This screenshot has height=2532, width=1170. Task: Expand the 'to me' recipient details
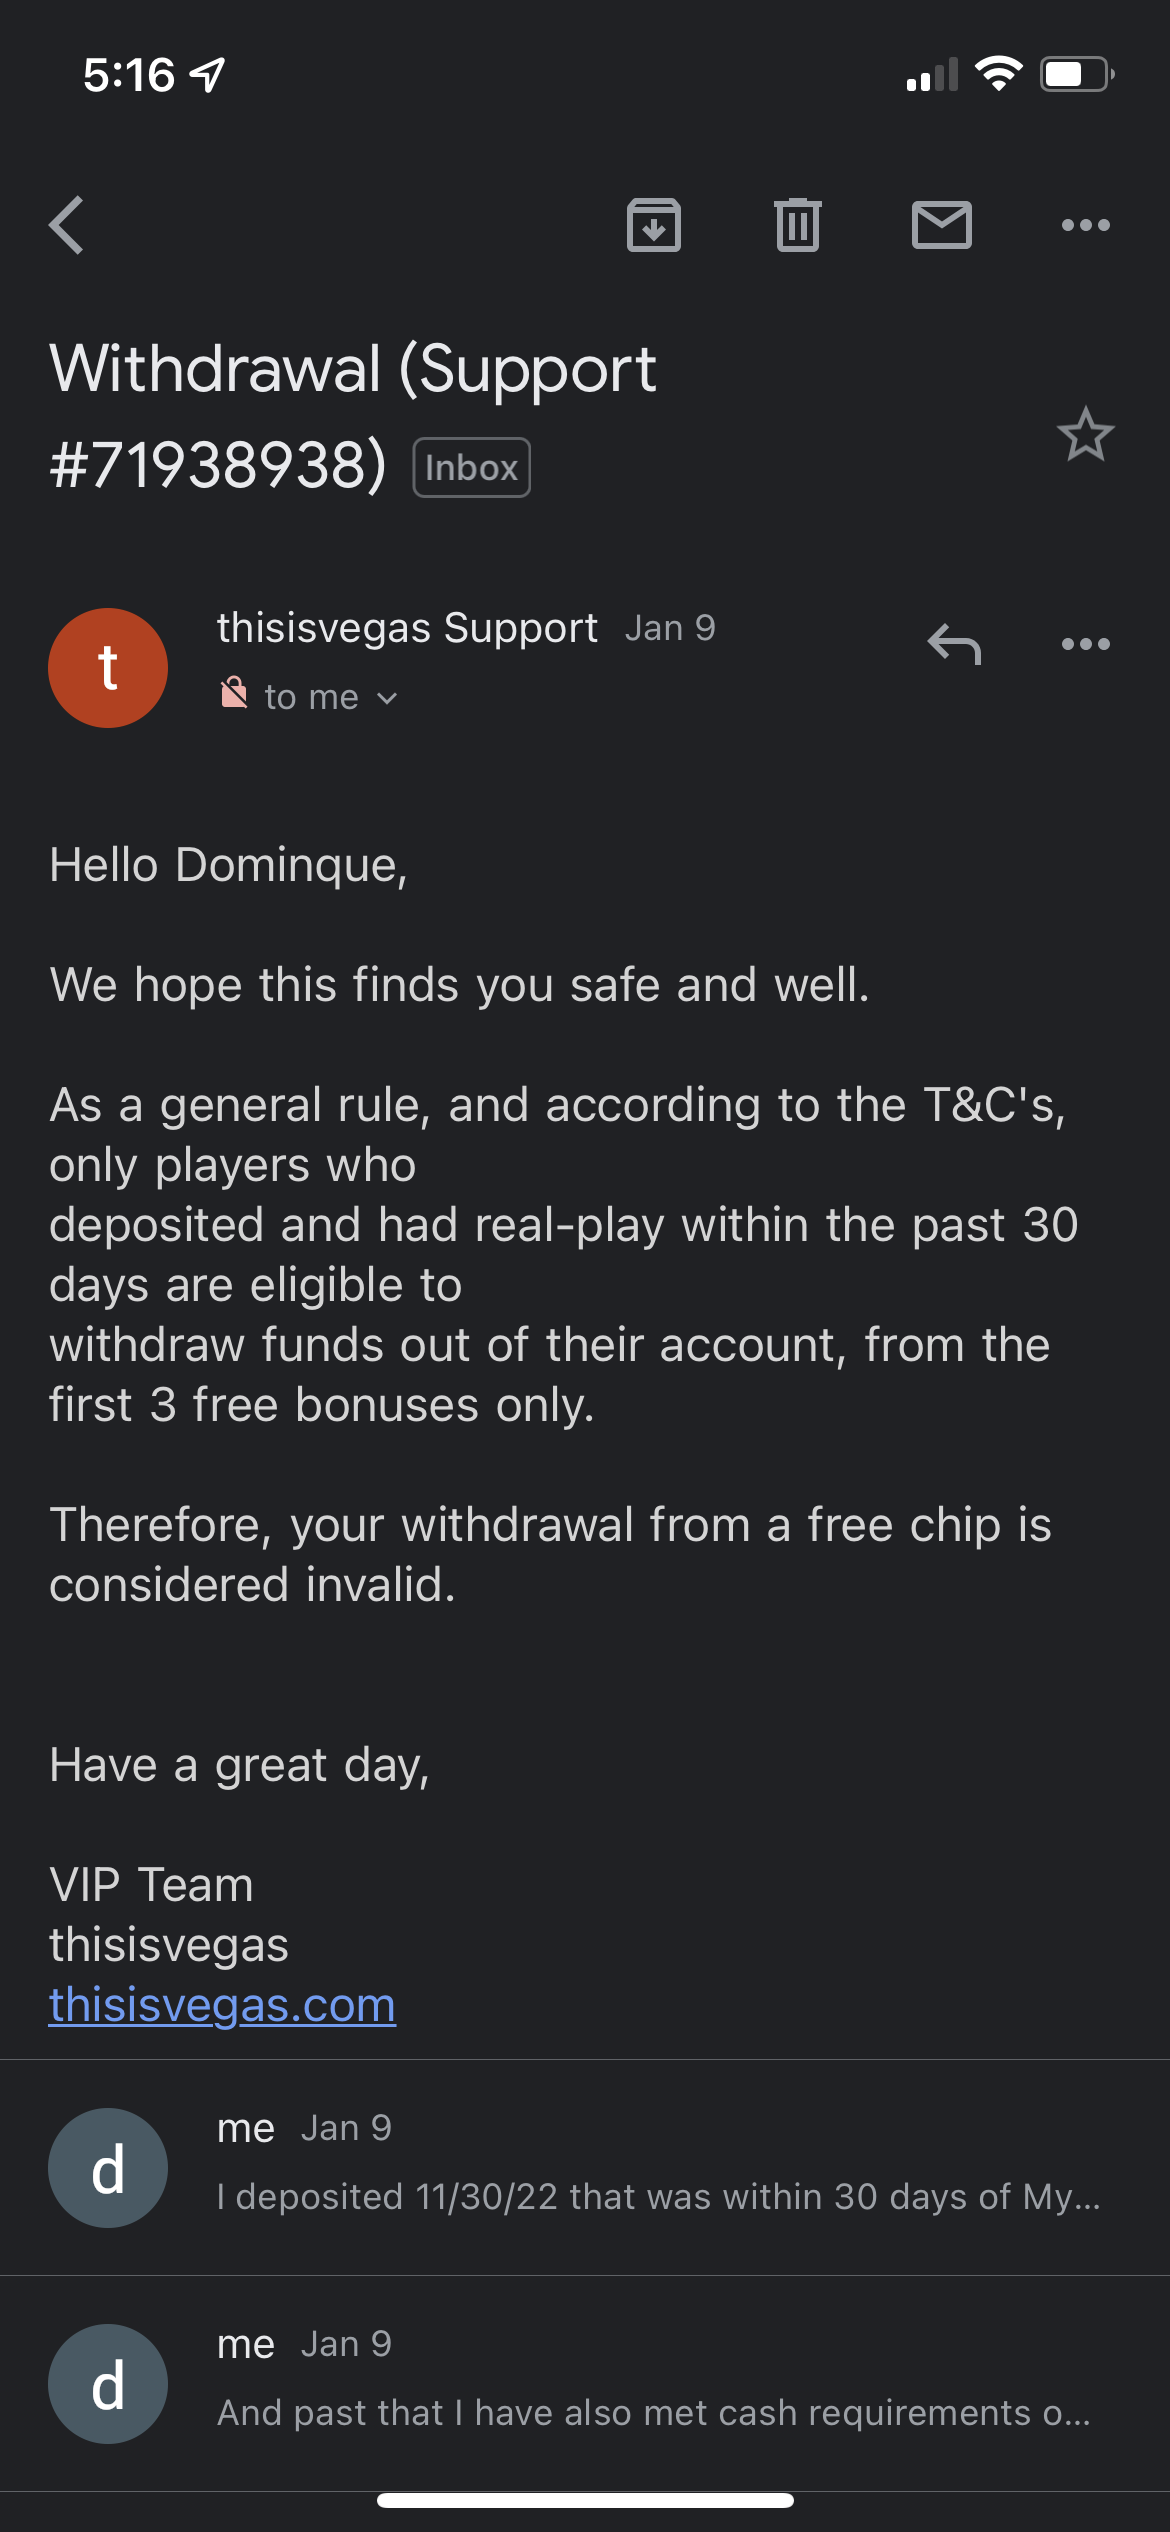[x=330, y=697]
